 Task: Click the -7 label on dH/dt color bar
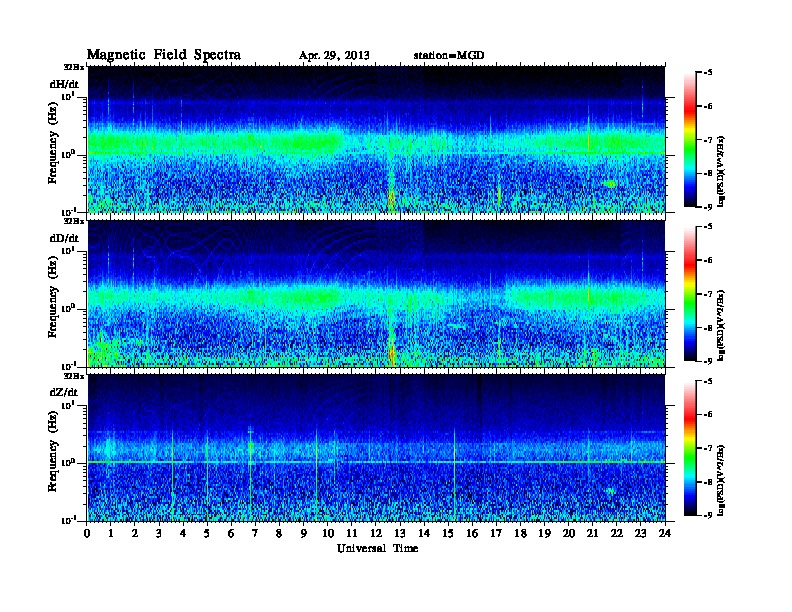point(709,140)
